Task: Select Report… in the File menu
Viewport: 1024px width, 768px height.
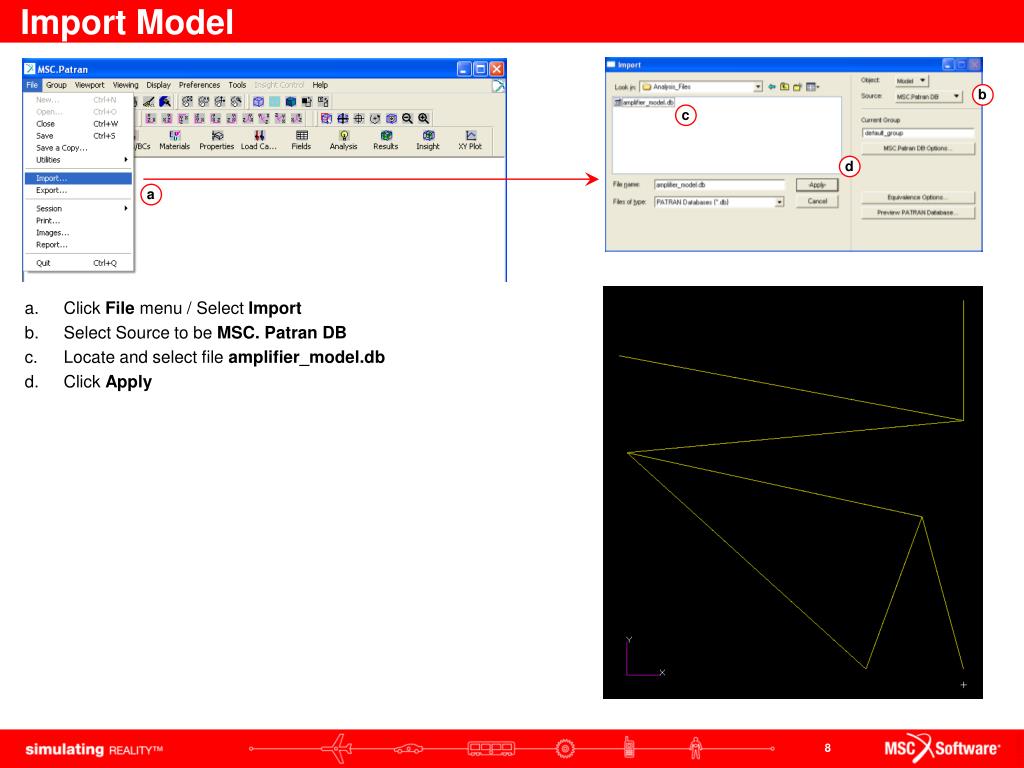Action: (x=78, y=245)
